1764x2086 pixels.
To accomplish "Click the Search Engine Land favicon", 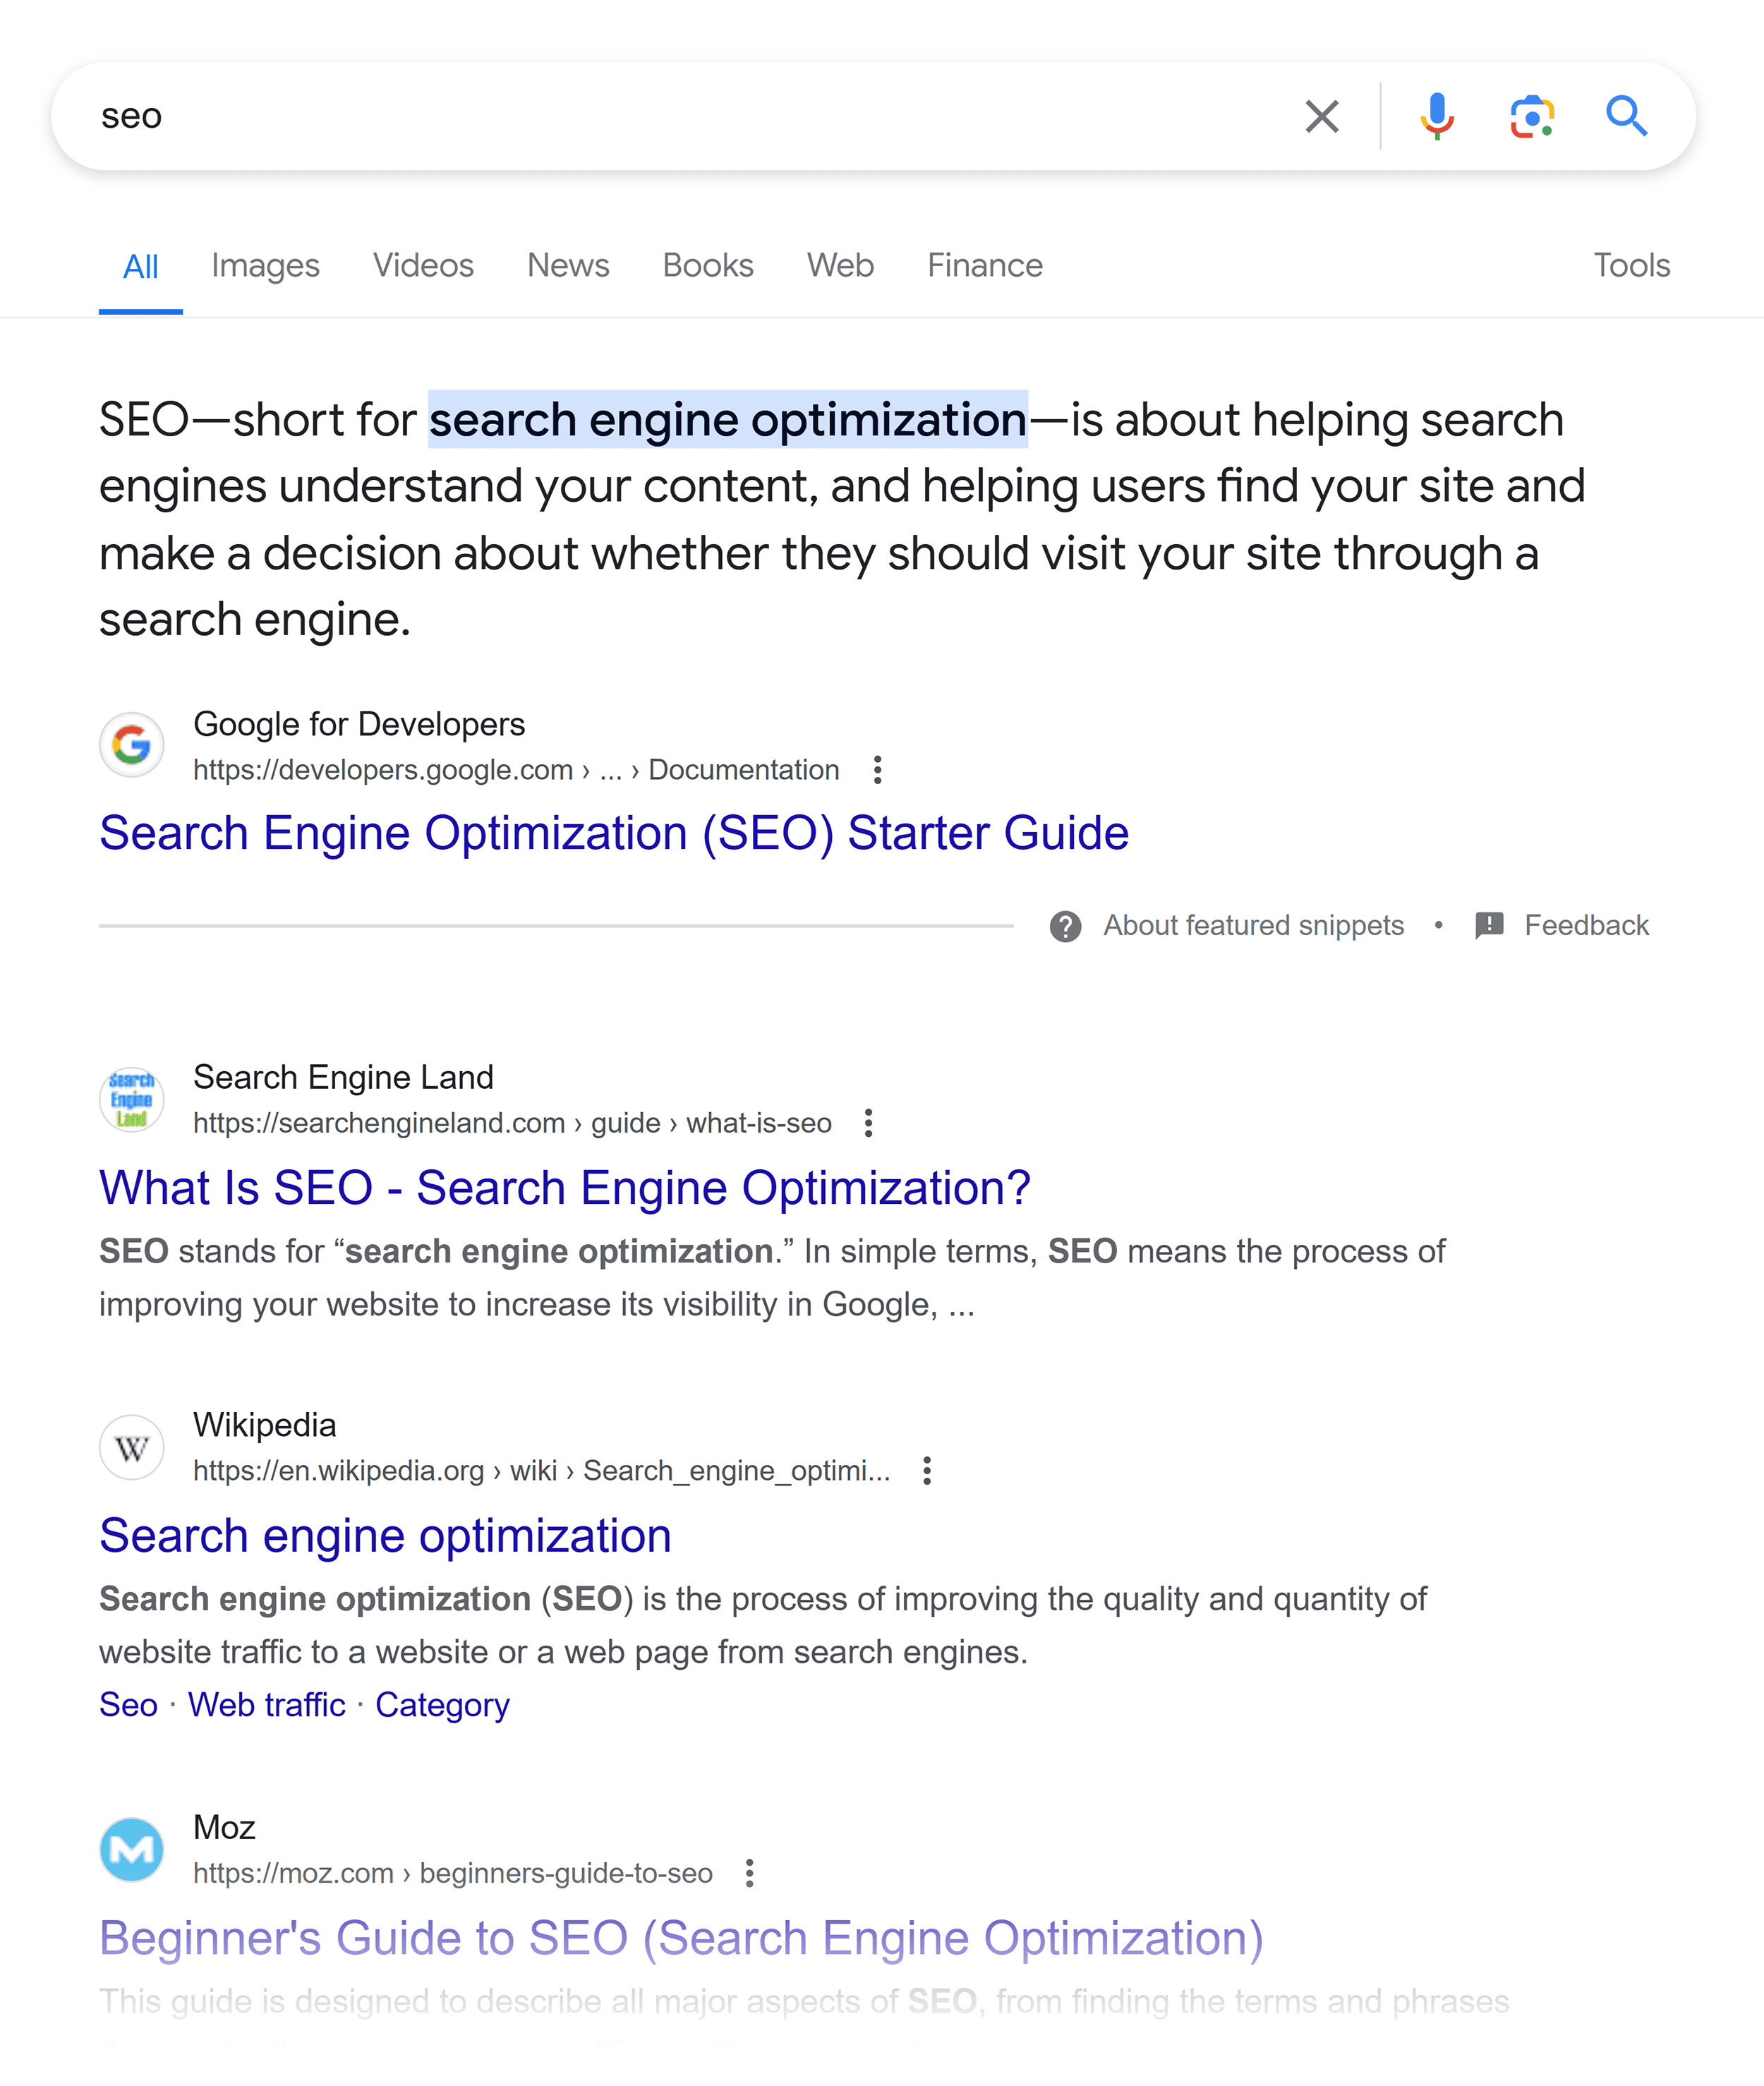I will pyautogui.click(x=132, y=1099).
